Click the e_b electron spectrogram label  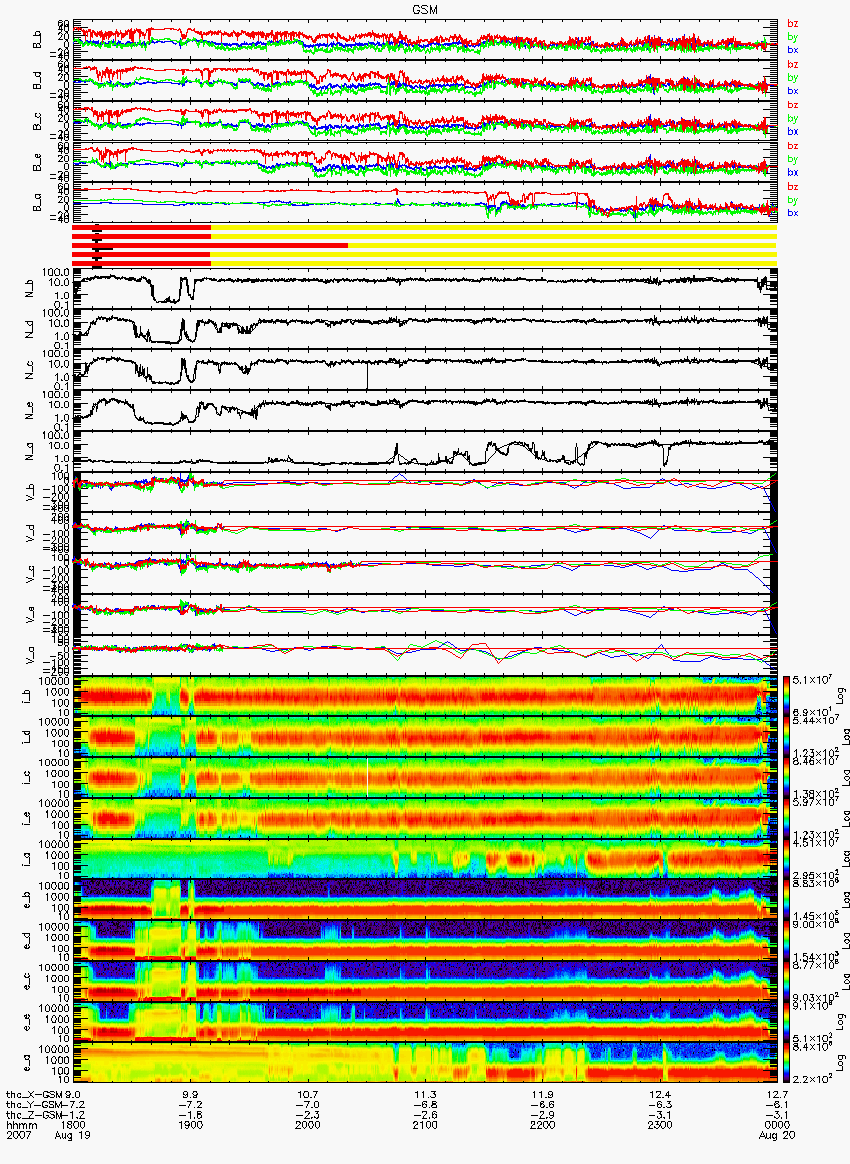(x=28, y=900)
